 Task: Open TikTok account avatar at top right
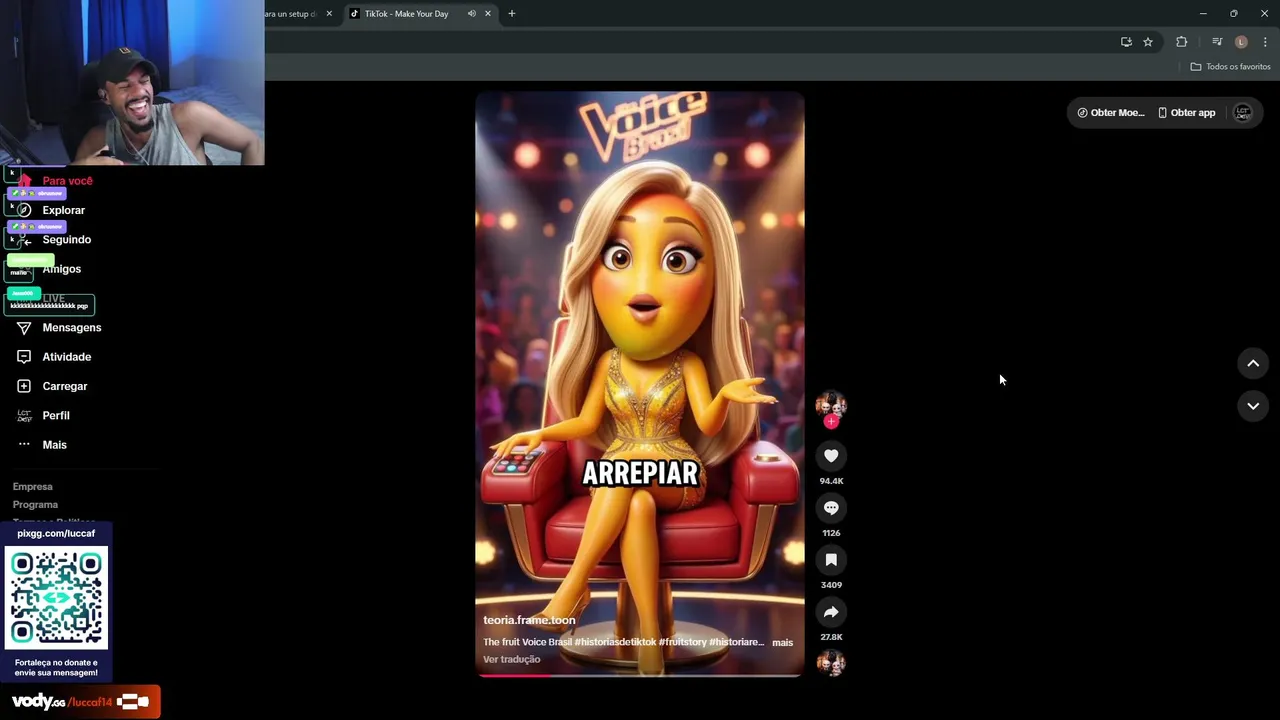tap(1243, 113)
